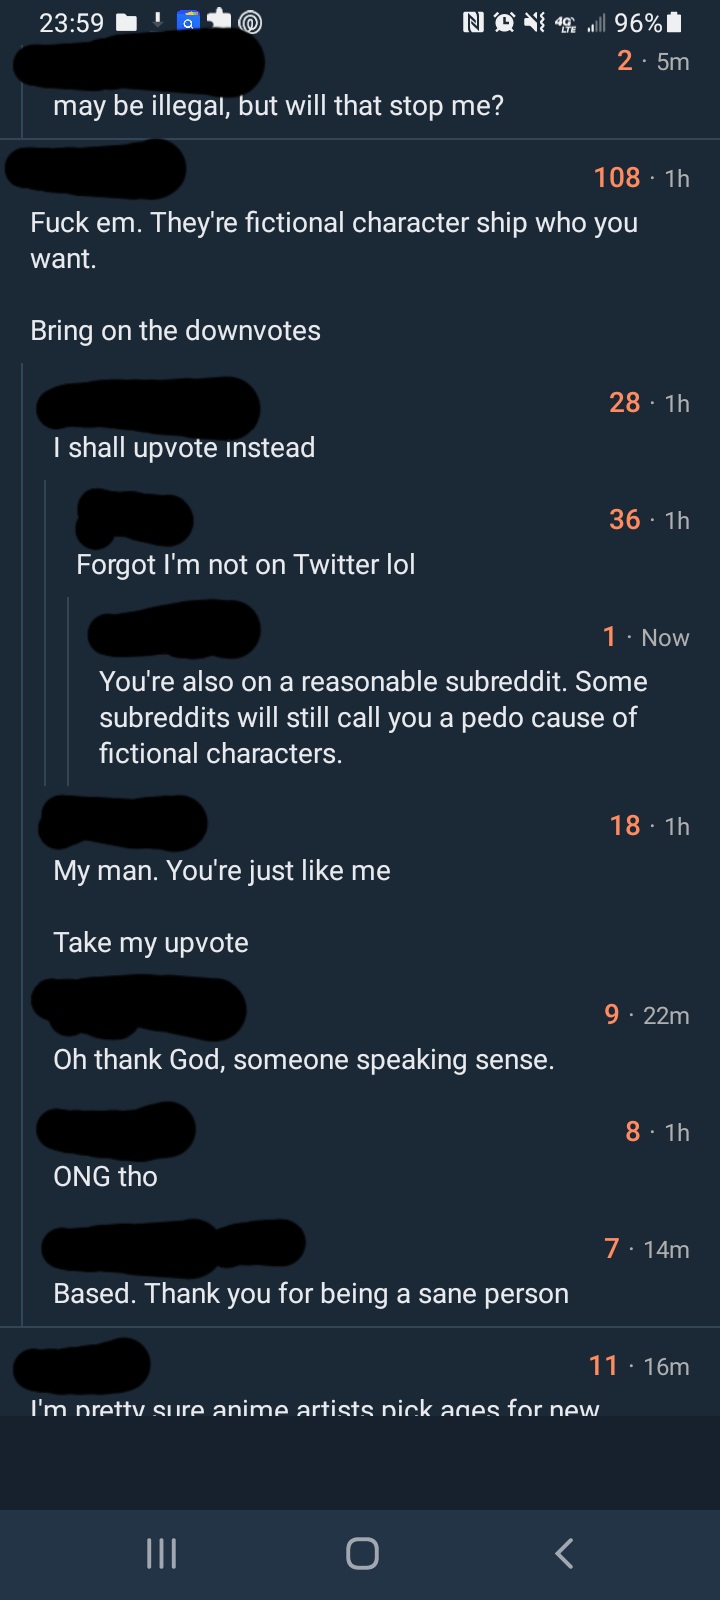Tap the 23:59 status bar clock
This screenshot has height=1600, width=720.
click(71, 23)
